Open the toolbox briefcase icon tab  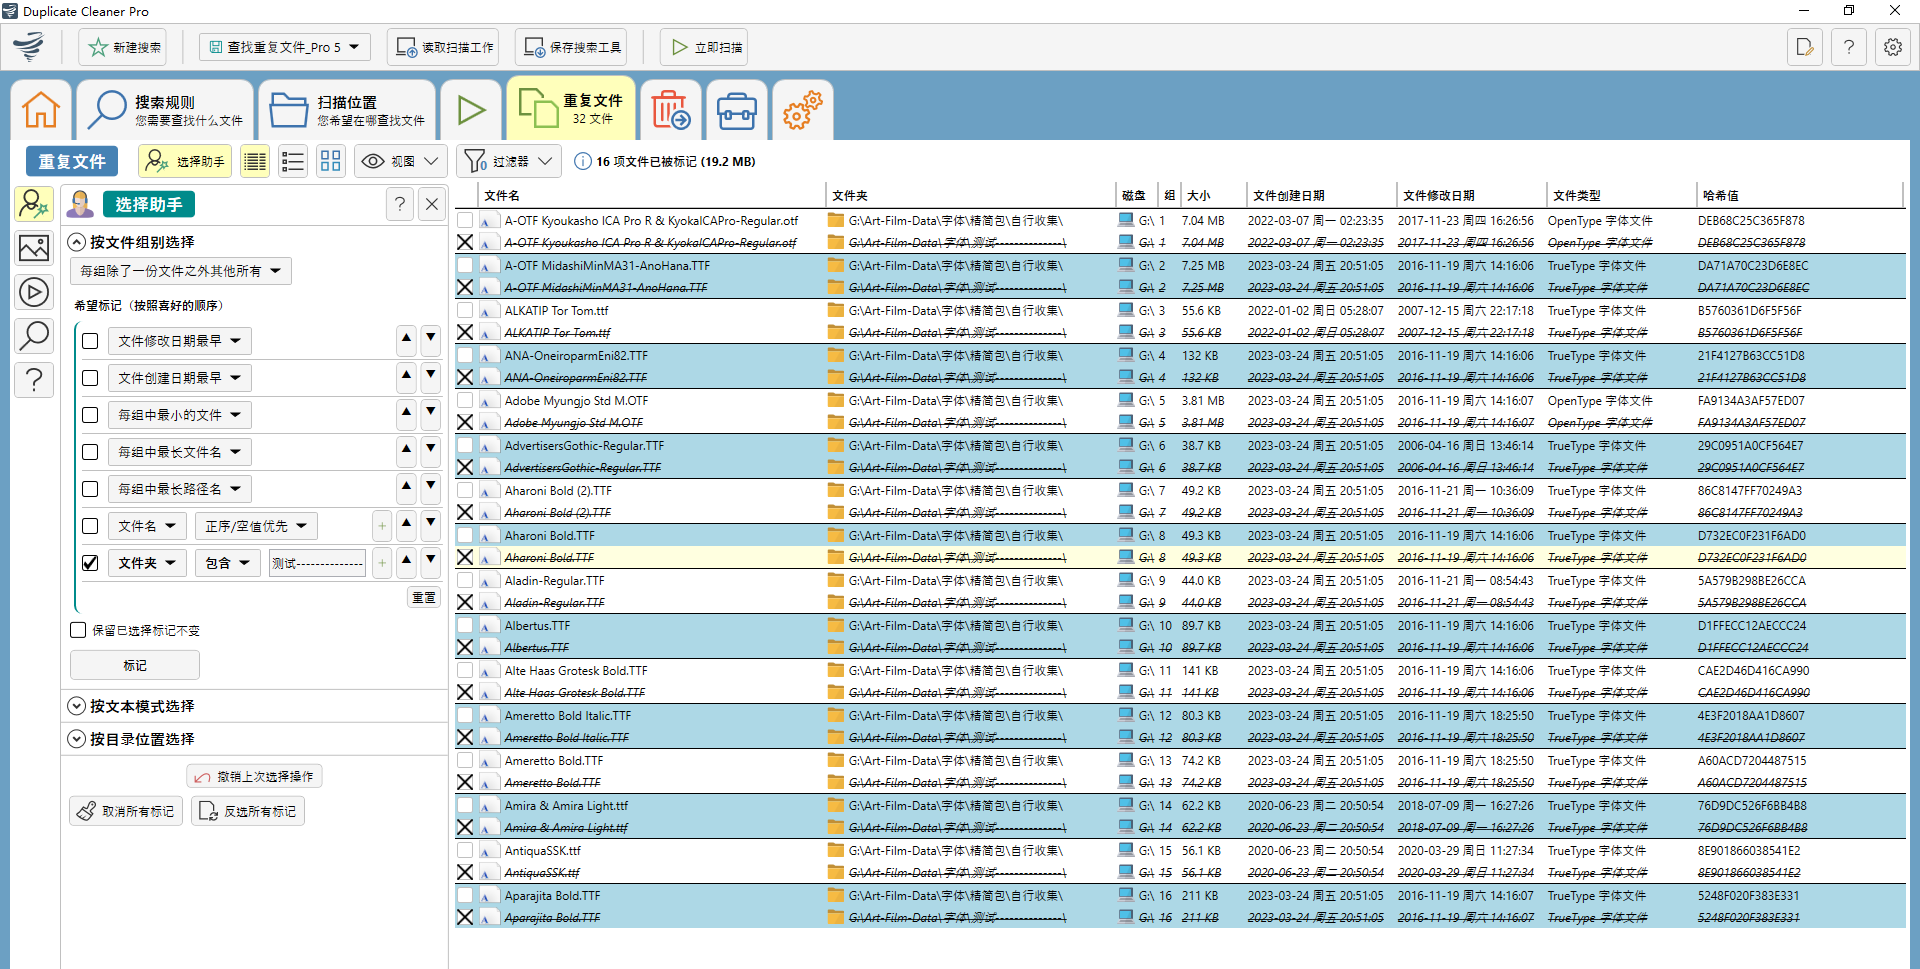pos(737,109)
